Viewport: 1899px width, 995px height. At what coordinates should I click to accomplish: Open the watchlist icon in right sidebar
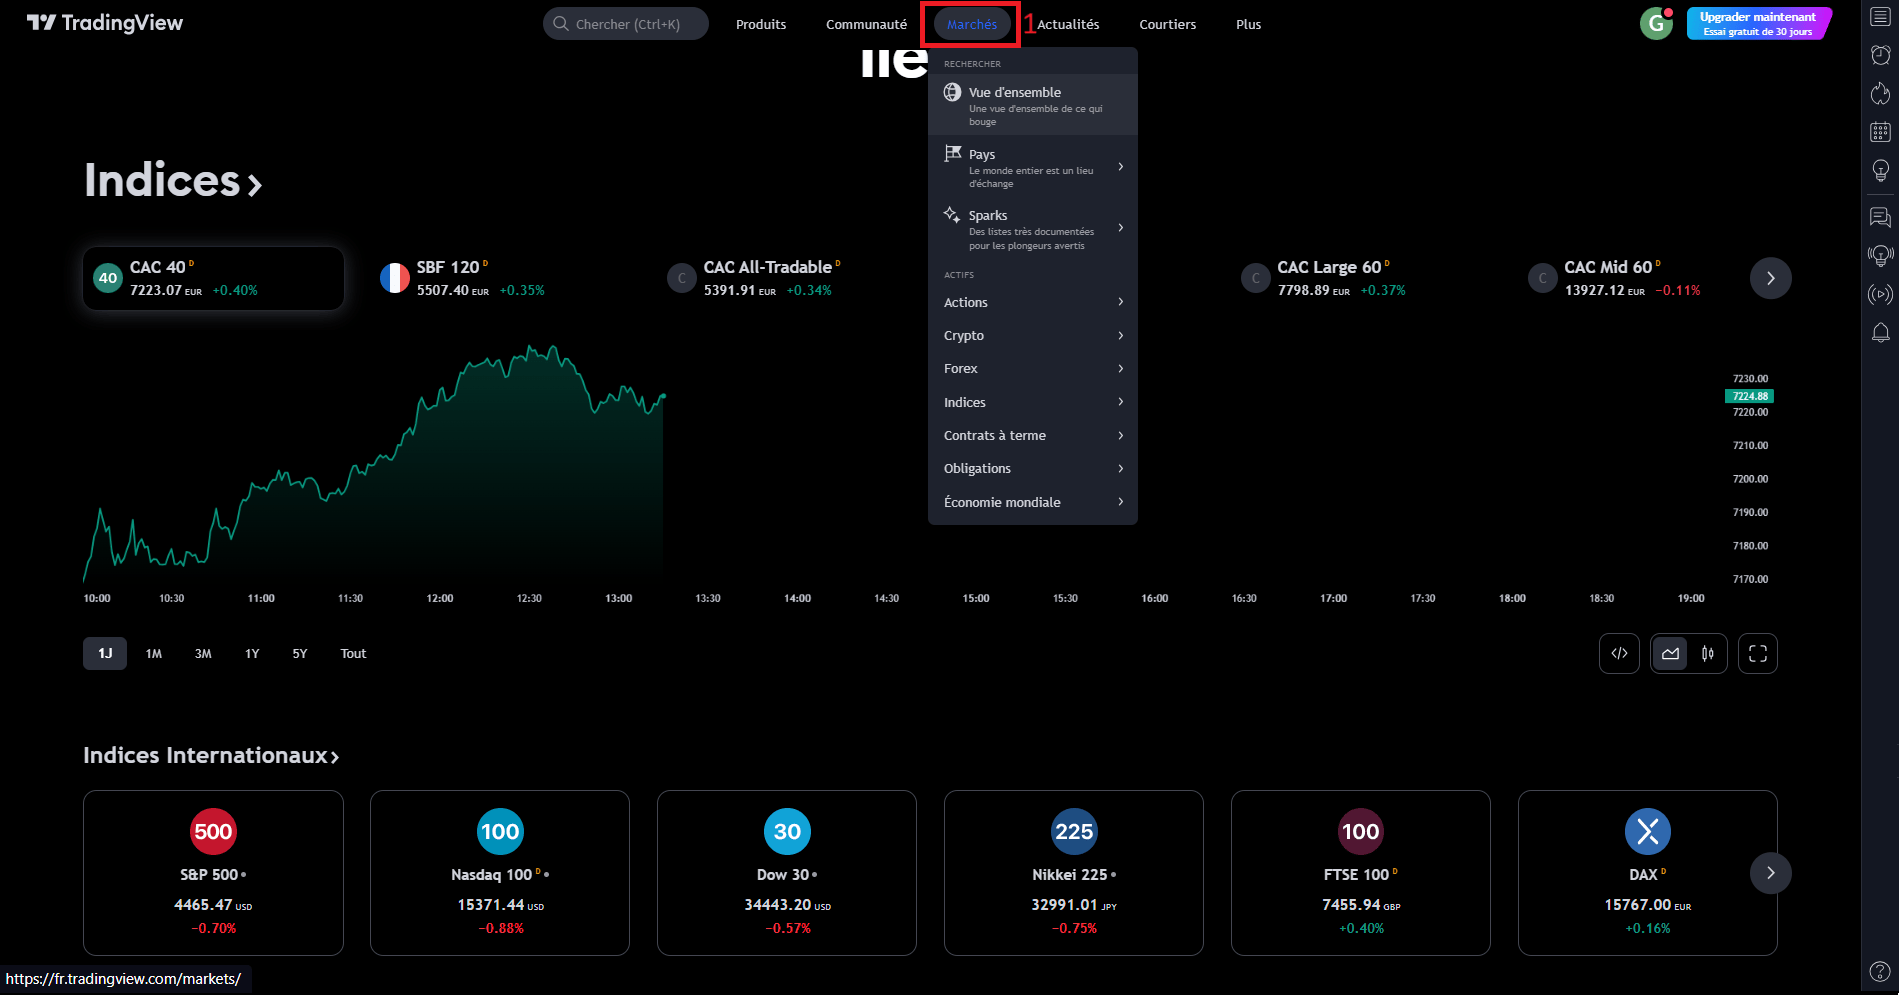click(1880, 17)
